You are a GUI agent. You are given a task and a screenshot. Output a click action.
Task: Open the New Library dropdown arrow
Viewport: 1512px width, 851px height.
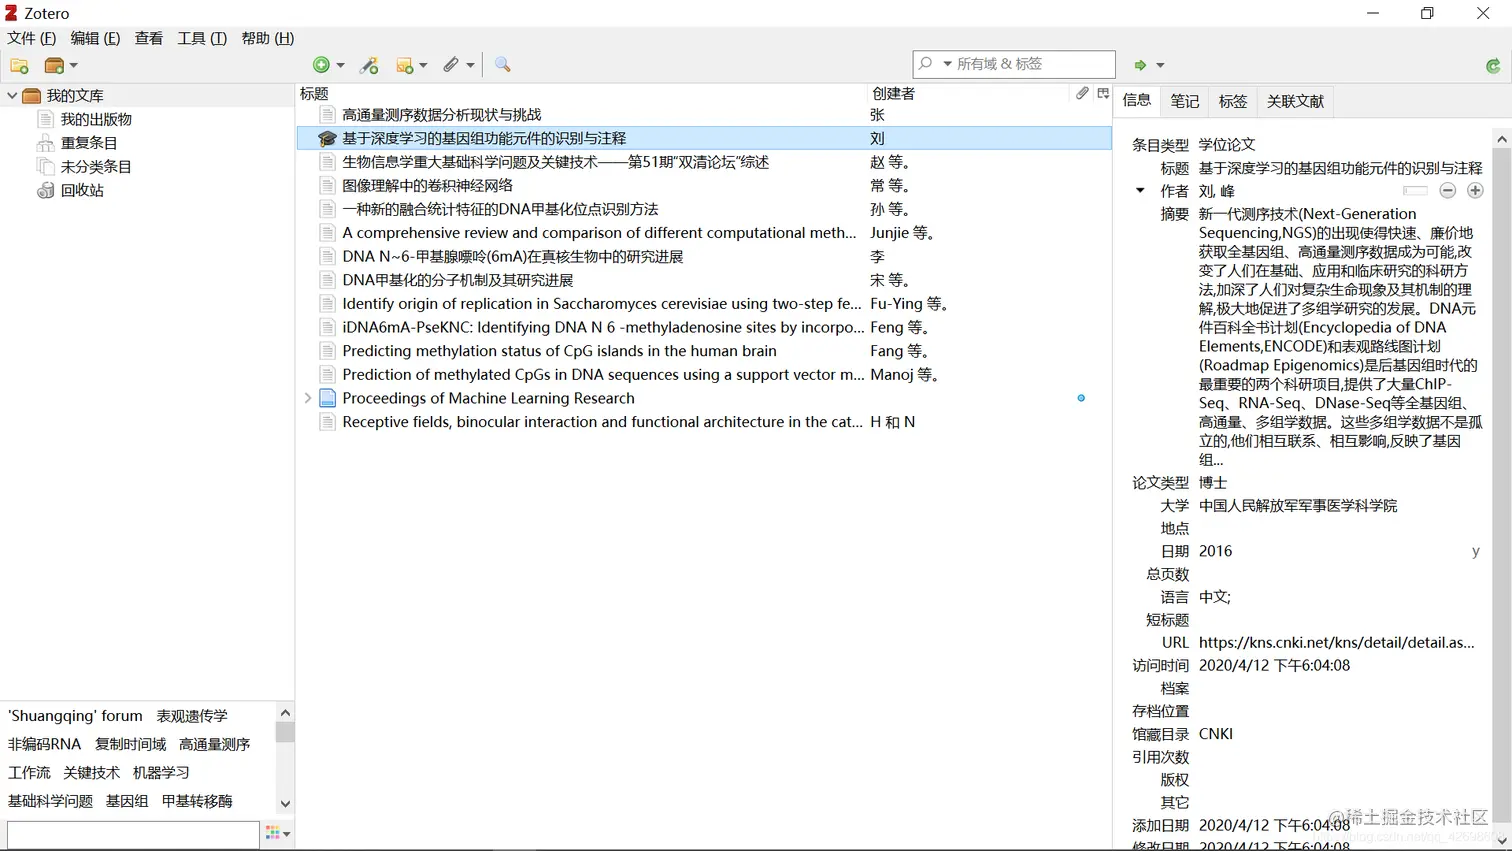coord(74,66)
